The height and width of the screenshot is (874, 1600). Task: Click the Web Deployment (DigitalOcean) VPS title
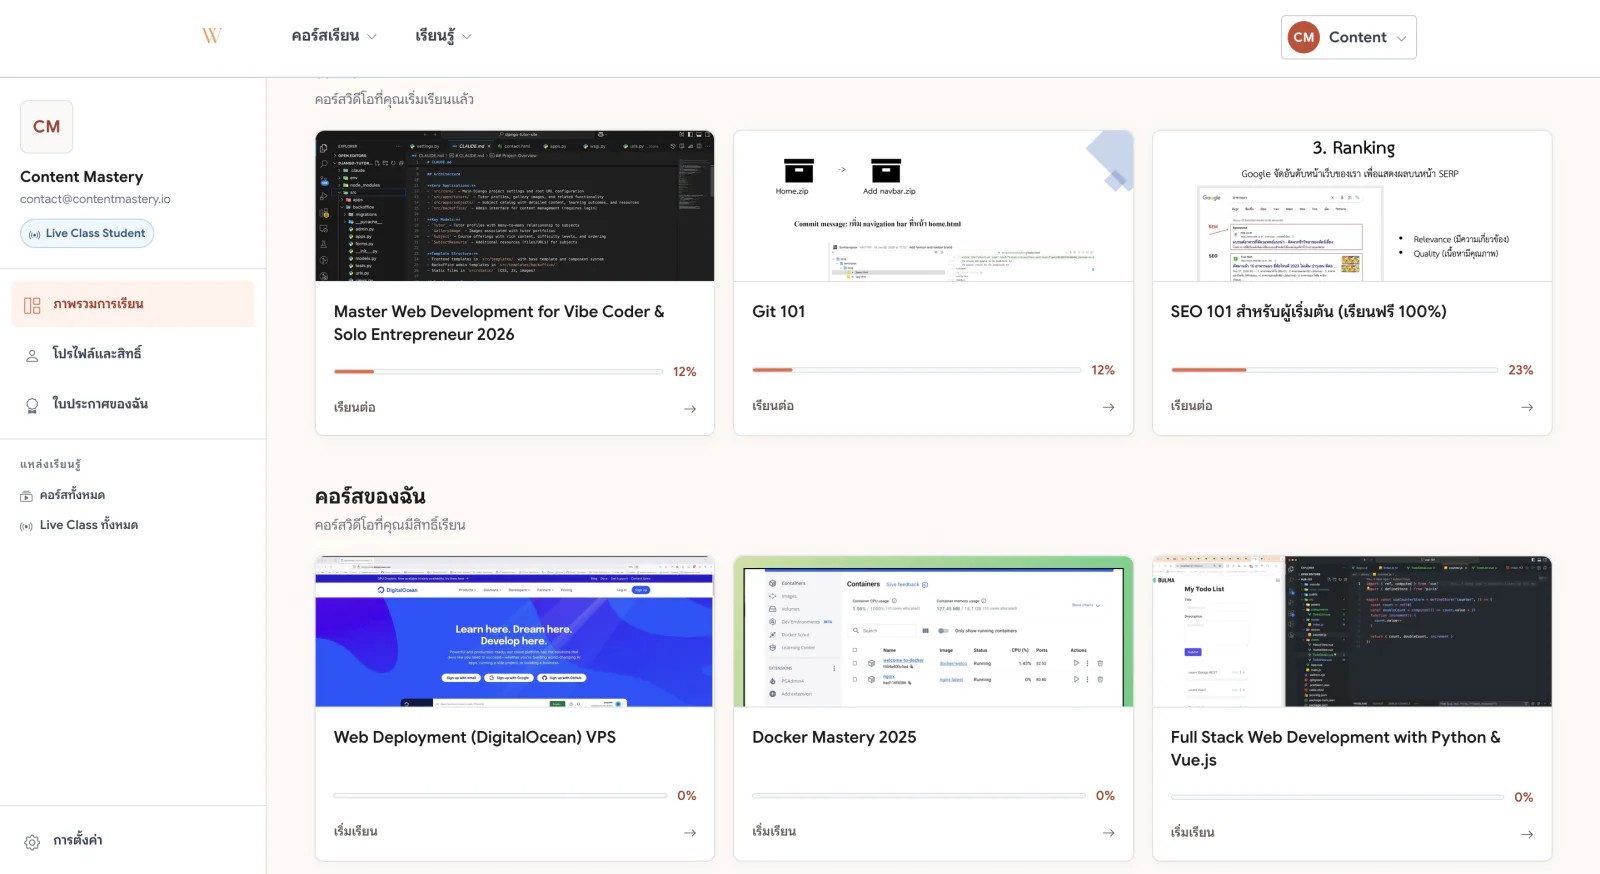pyautogui.click(x=475, y=737)
